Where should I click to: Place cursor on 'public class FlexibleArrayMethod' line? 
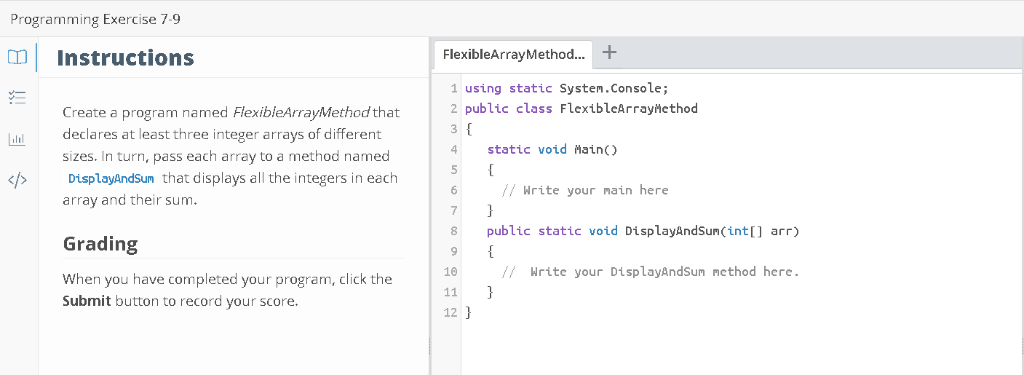(581, 108)
